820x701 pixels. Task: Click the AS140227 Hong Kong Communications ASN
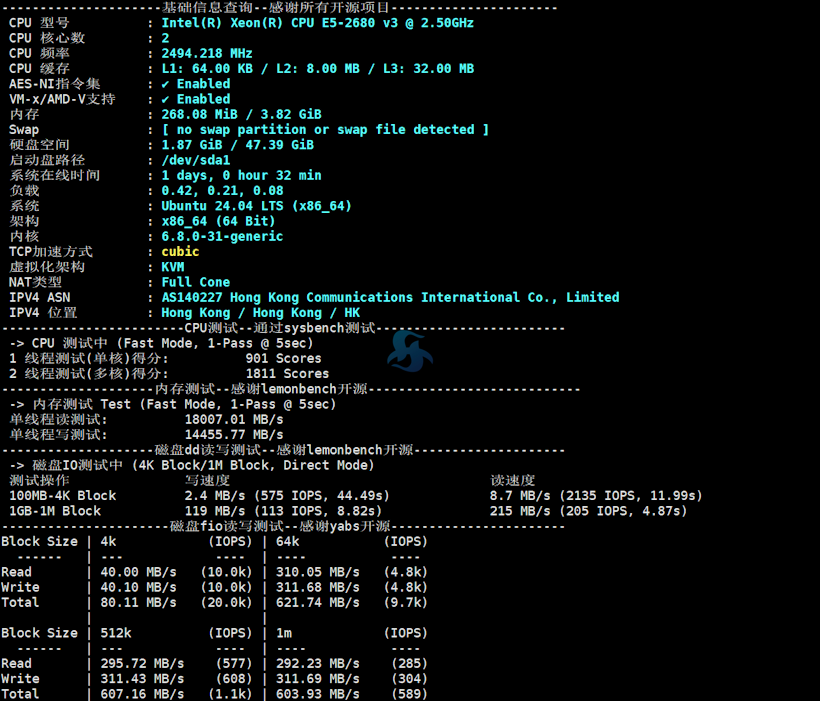coord(390,297)
